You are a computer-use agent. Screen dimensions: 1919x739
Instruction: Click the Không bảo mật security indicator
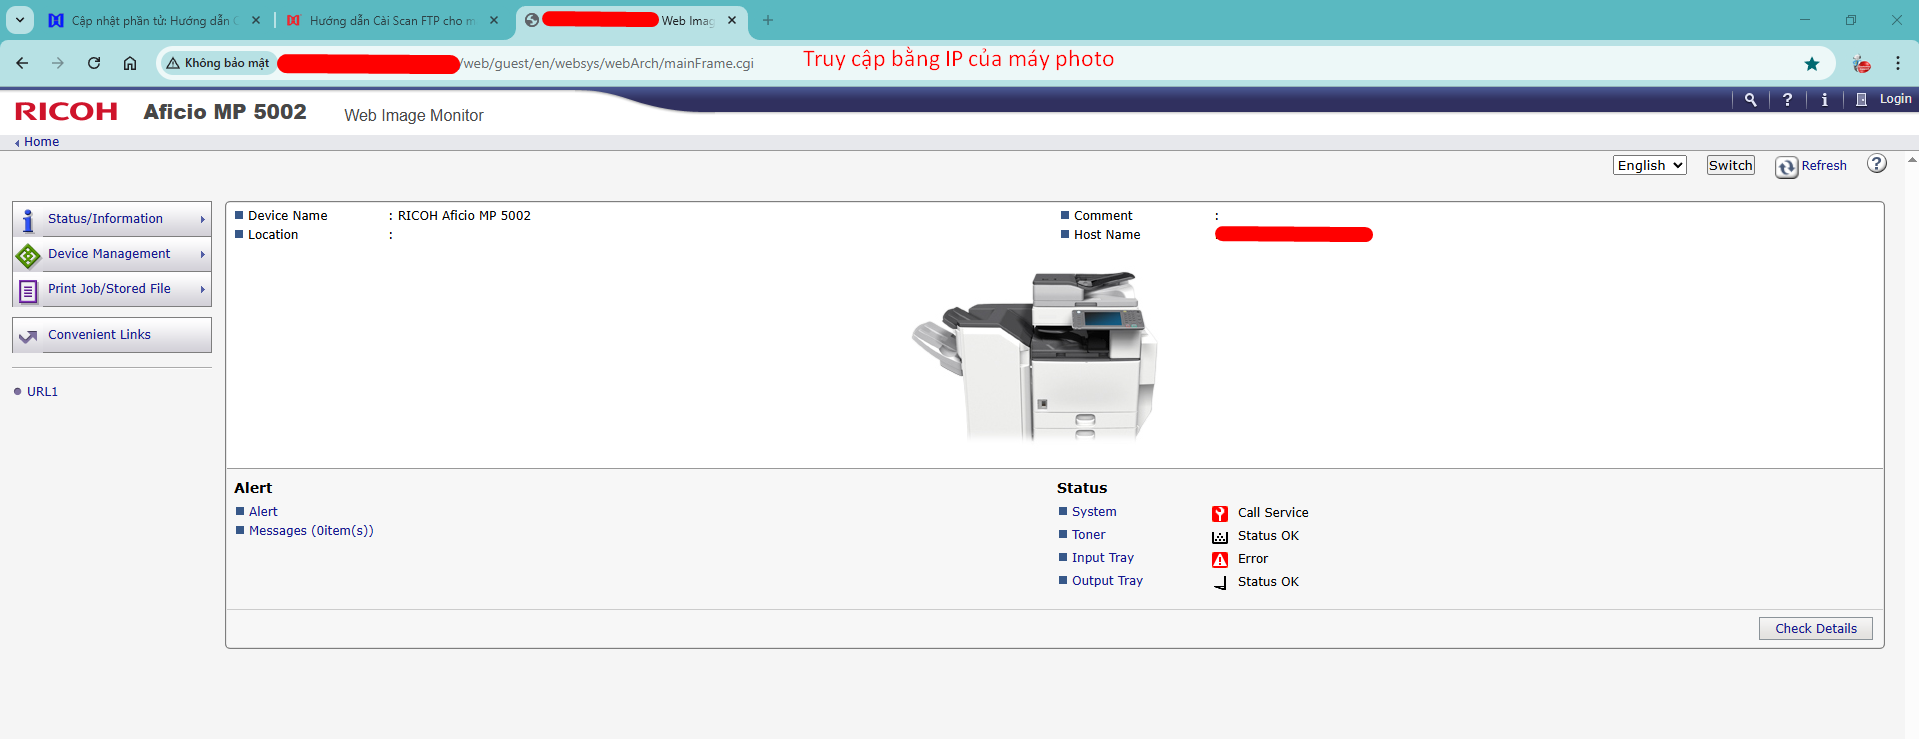click(x=217, y=63)
